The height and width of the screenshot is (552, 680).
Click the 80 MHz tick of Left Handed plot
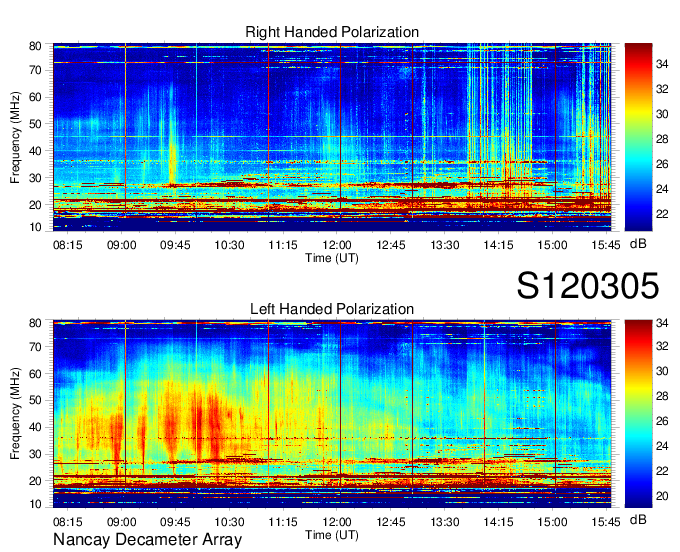(35, 323)
